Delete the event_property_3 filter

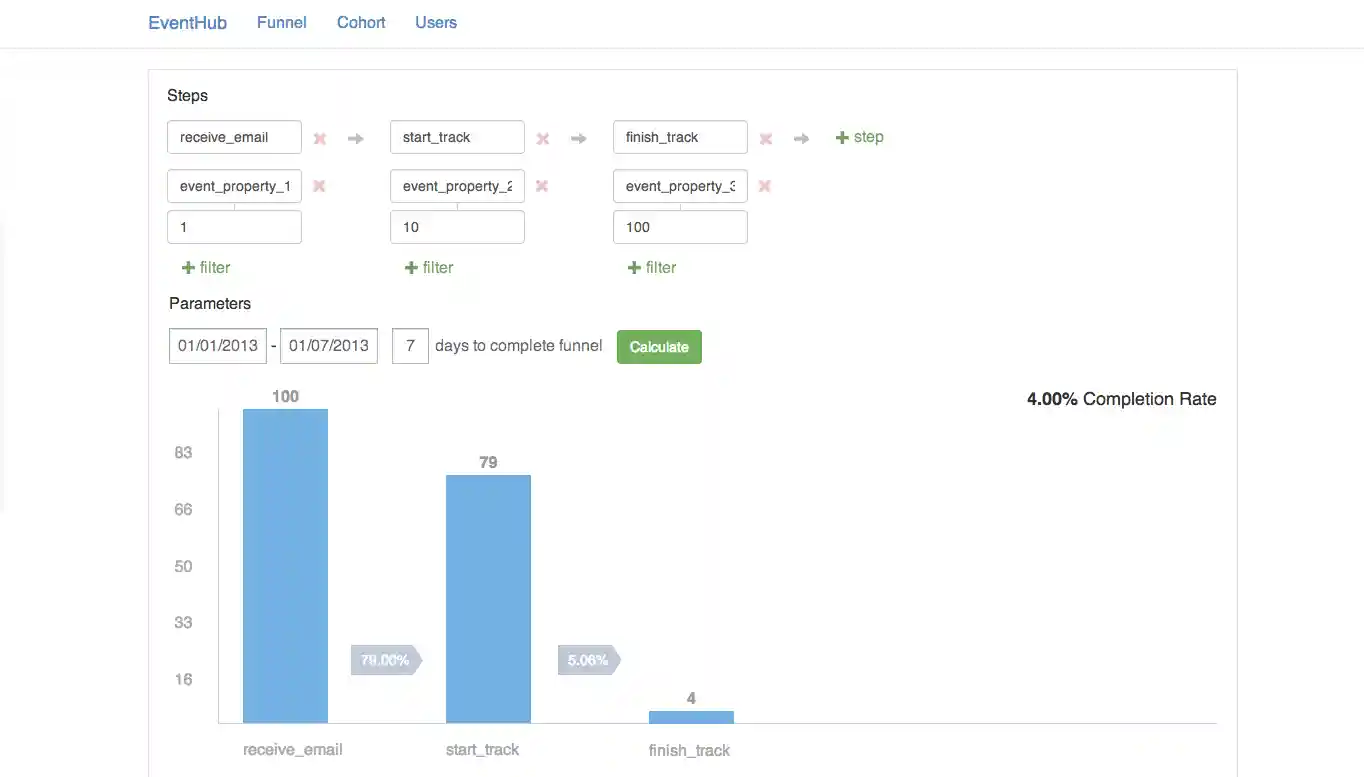tap(765, 186)
